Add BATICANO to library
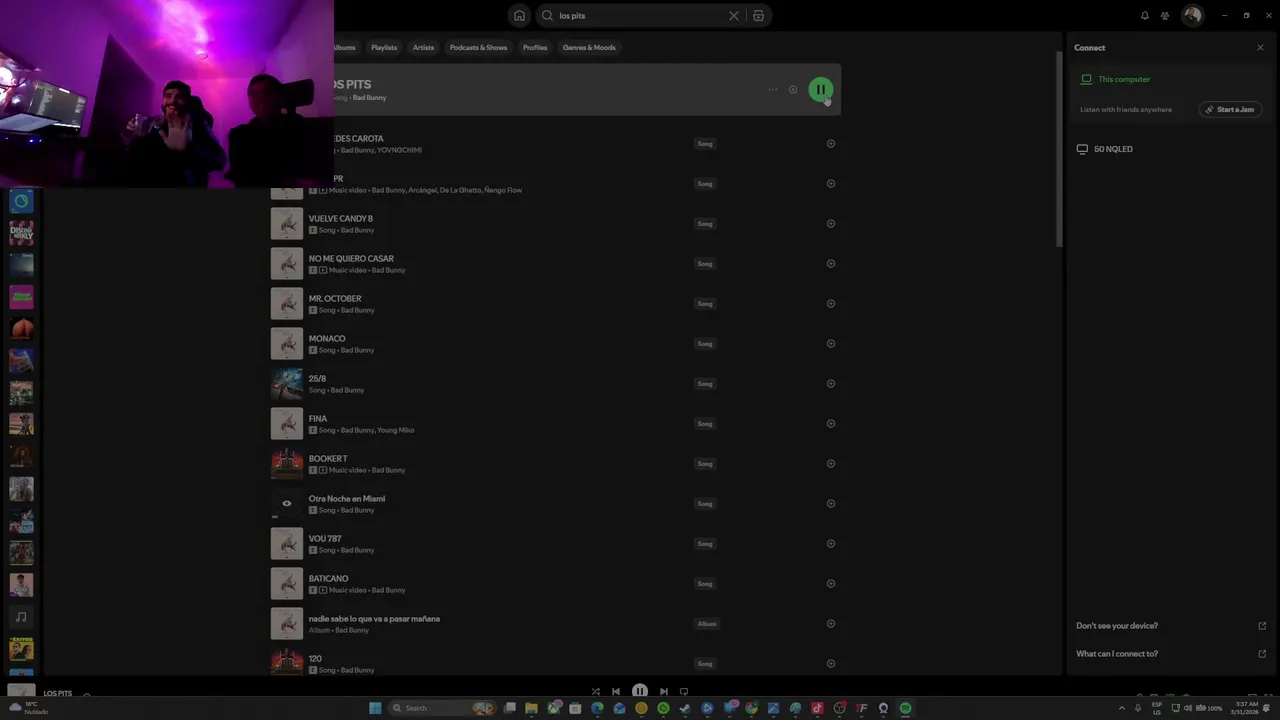The width and height of the screenshot is (1280, 720). tap(831, 584)
